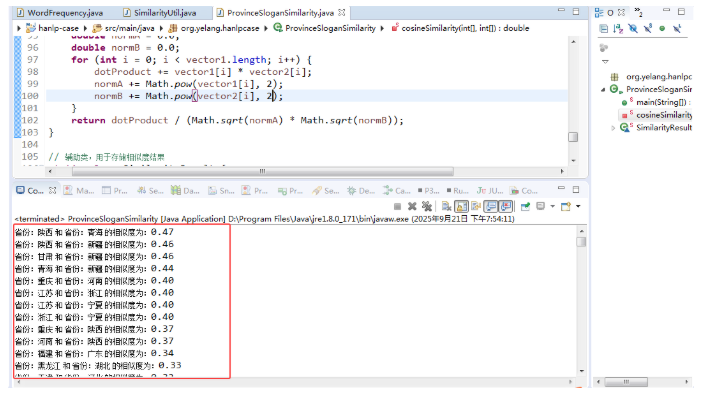The image size is (704, 397).
Task: Expand breadcrumb arrow after hanlp-case
Action: point(85,28)
